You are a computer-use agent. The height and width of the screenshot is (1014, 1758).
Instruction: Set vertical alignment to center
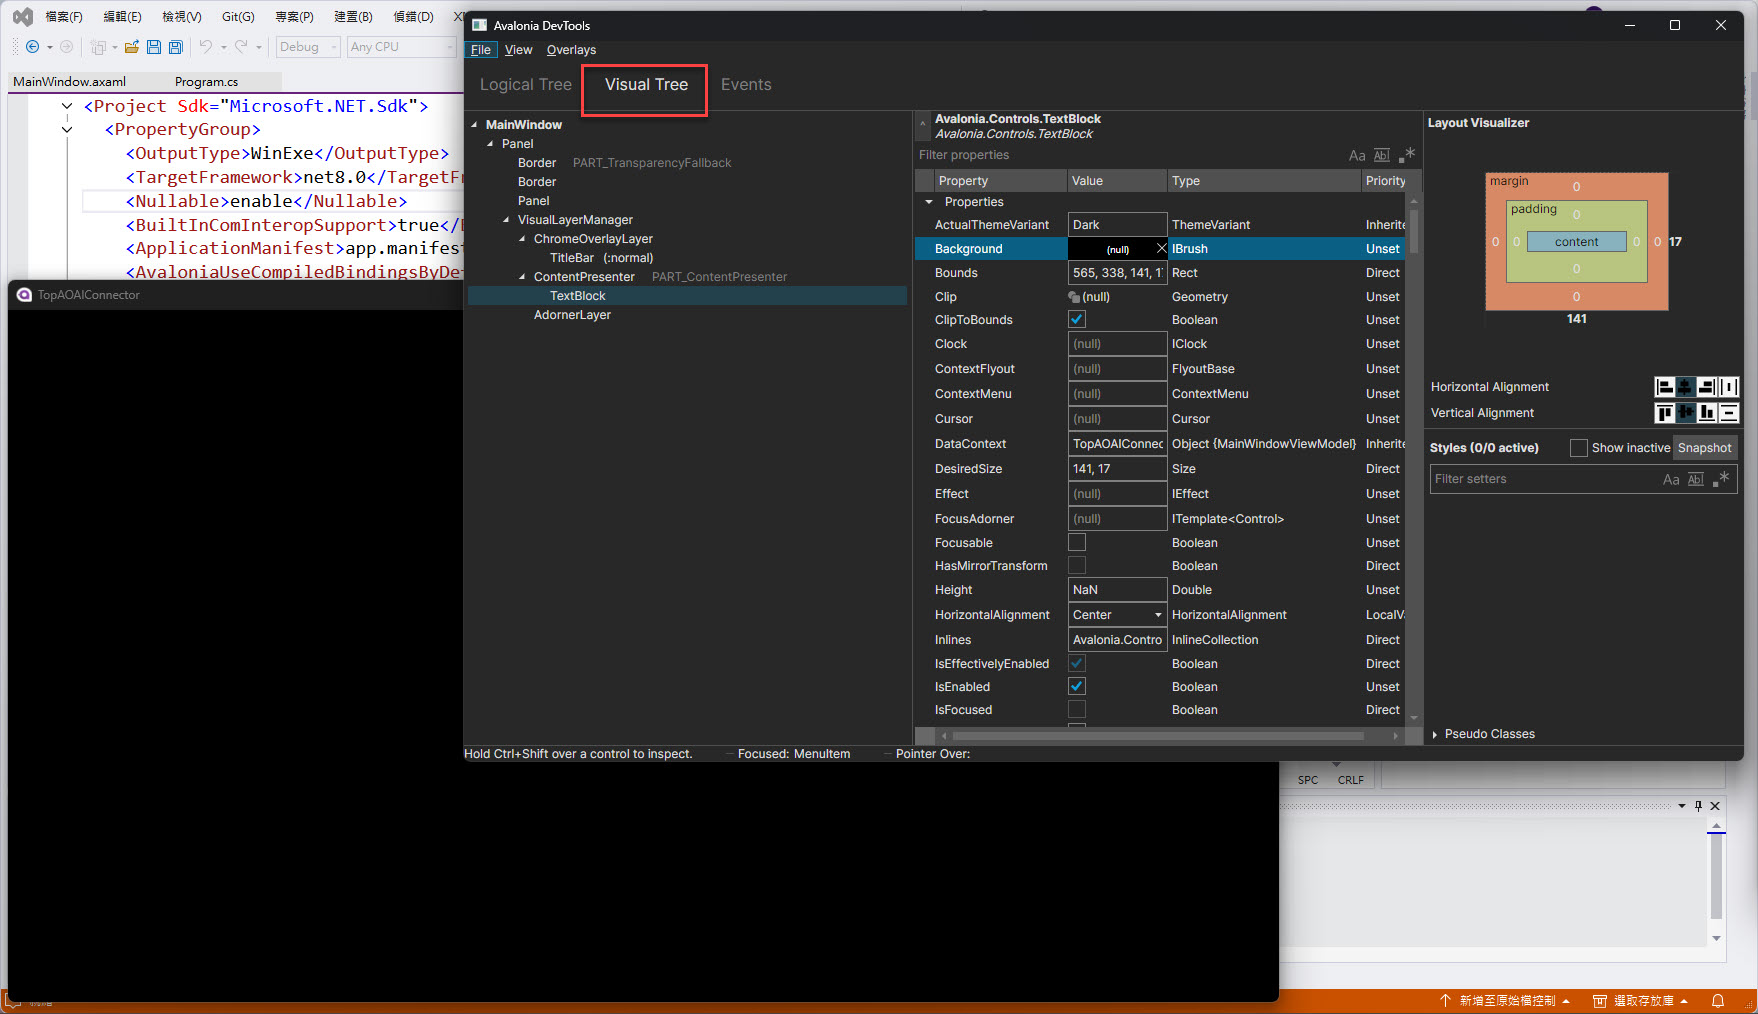(x=1686, y=412)
